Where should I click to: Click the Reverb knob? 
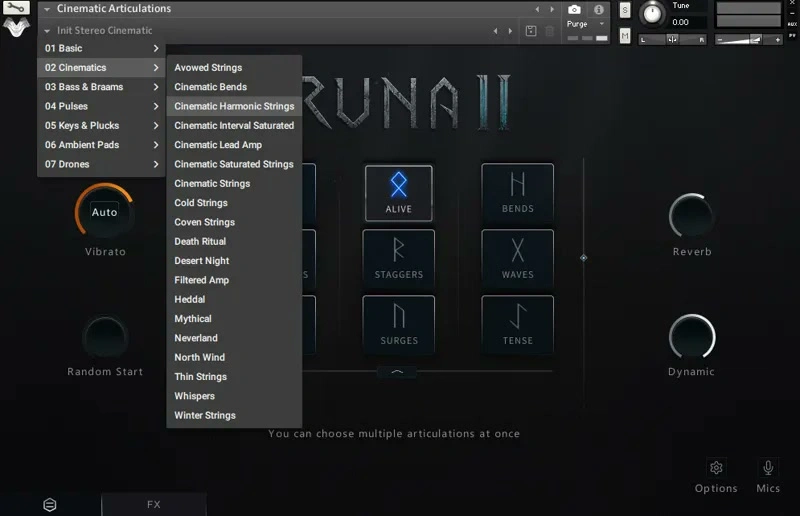[692, 216]
